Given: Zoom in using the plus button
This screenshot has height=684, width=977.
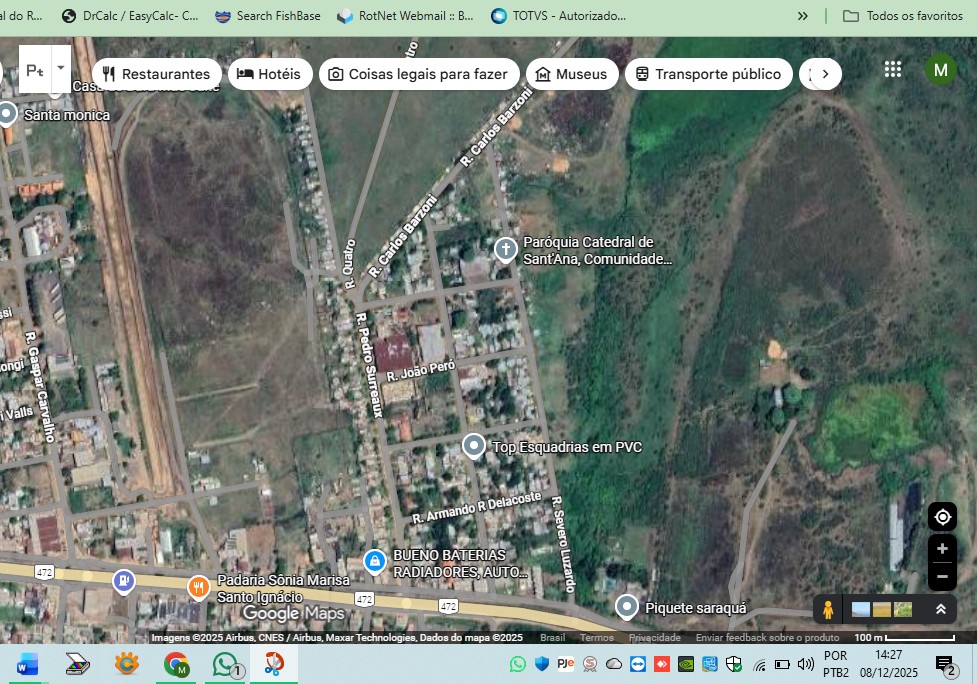Looking at the screenshot, I should click(x=942, y=549).
